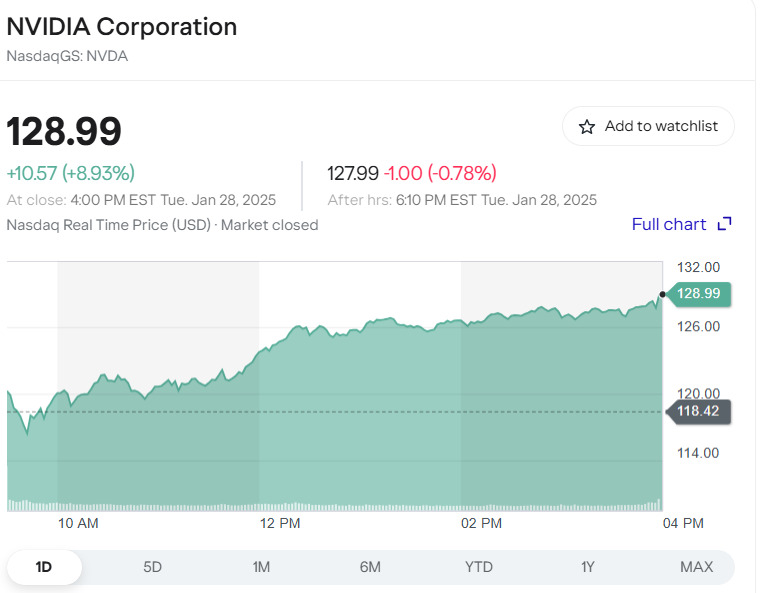The image size is (783, 593).
Task: Click the 02 PM time axis label
Action: (481, 523)
